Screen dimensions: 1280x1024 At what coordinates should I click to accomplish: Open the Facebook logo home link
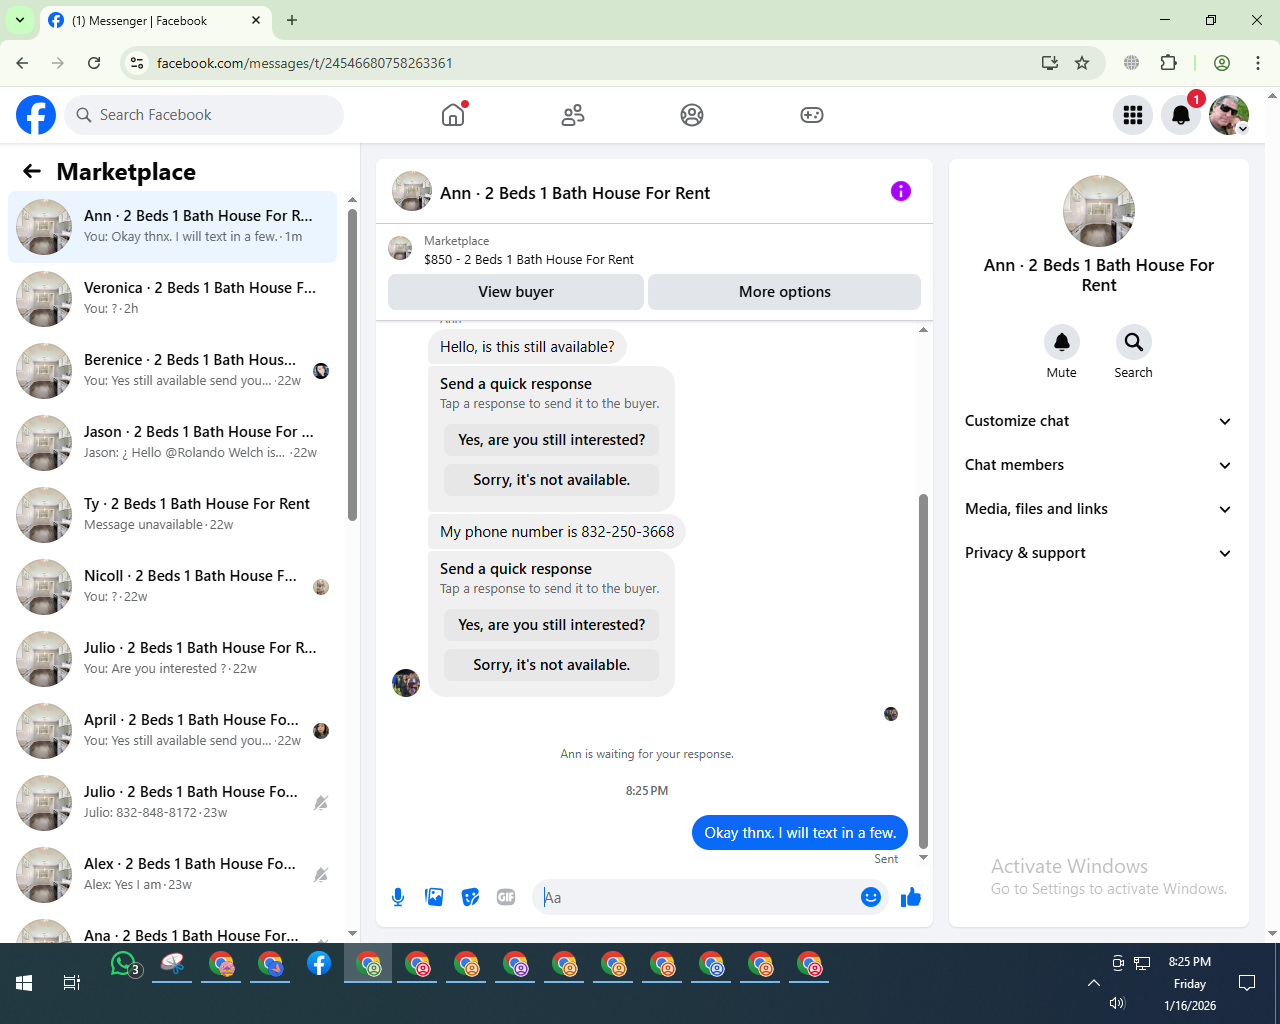click(36, 115)
